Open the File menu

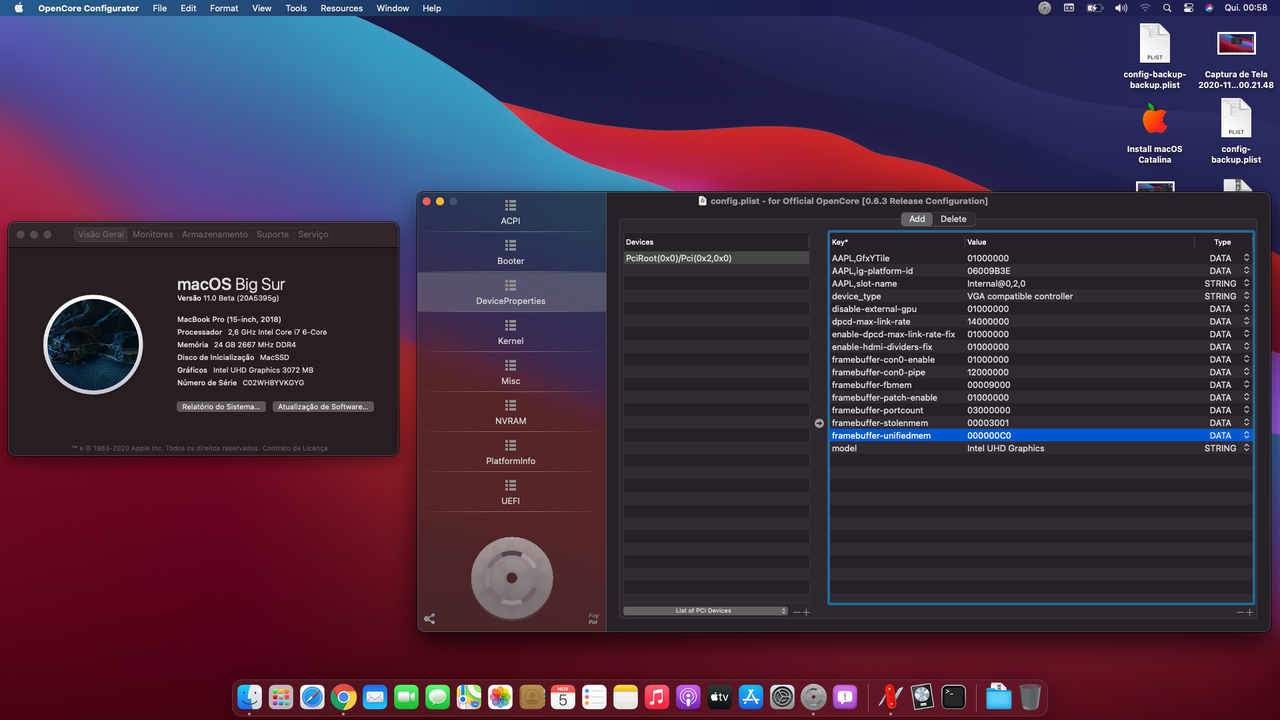click(160, 8)
